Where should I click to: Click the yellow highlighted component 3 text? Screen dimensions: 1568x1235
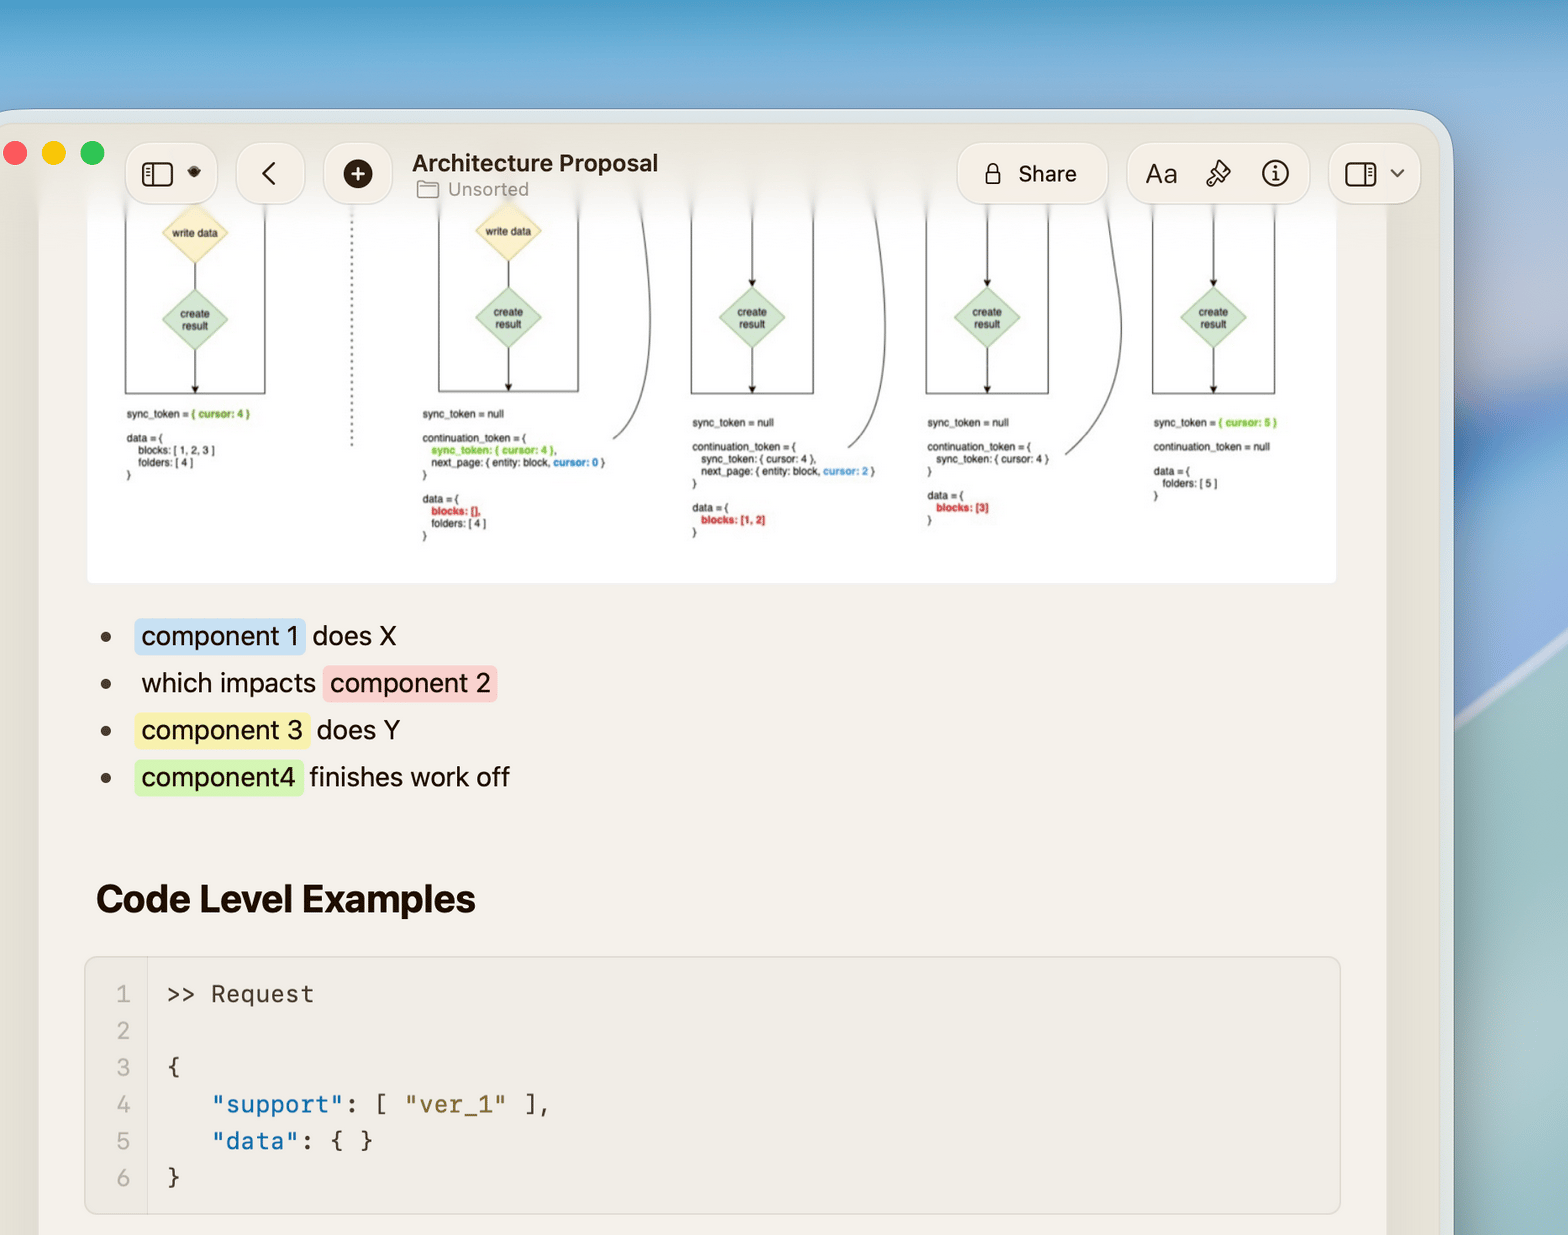[221, 730]
